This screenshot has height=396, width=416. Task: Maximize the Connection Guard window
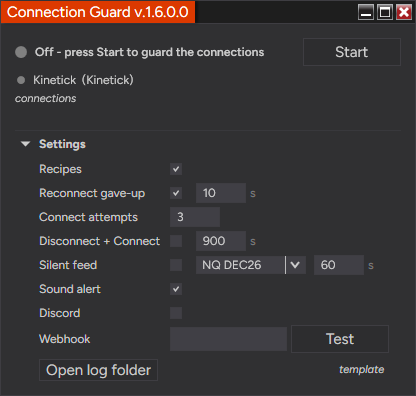[x=385, y=12]
